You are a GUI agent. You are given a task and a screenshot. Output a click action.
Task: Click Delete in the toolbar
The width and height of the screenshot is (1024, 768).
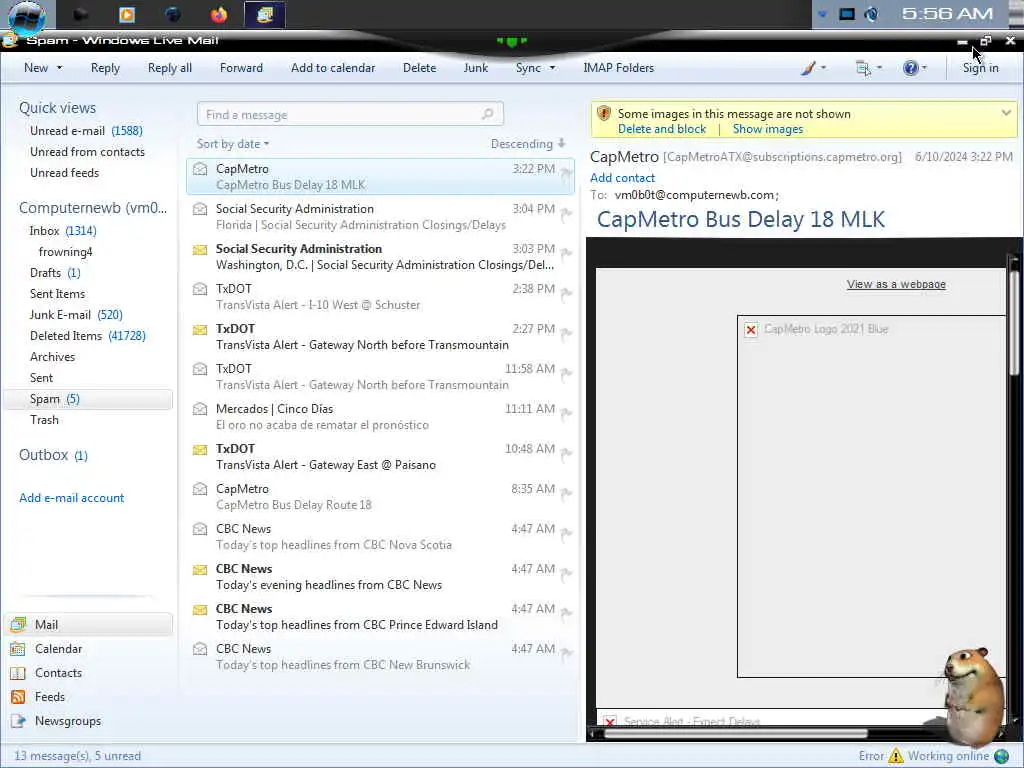tap(419, 68)
